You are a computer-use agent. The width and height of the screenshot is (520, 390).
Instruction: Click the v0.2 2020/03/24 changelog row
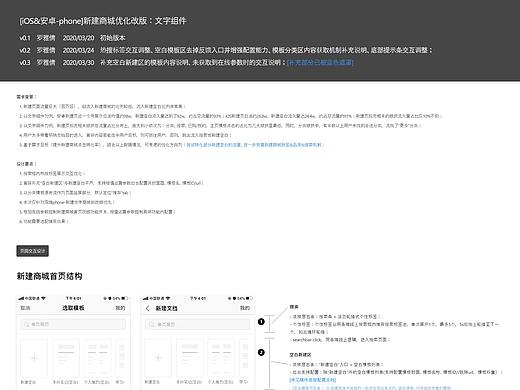[226, 50]
